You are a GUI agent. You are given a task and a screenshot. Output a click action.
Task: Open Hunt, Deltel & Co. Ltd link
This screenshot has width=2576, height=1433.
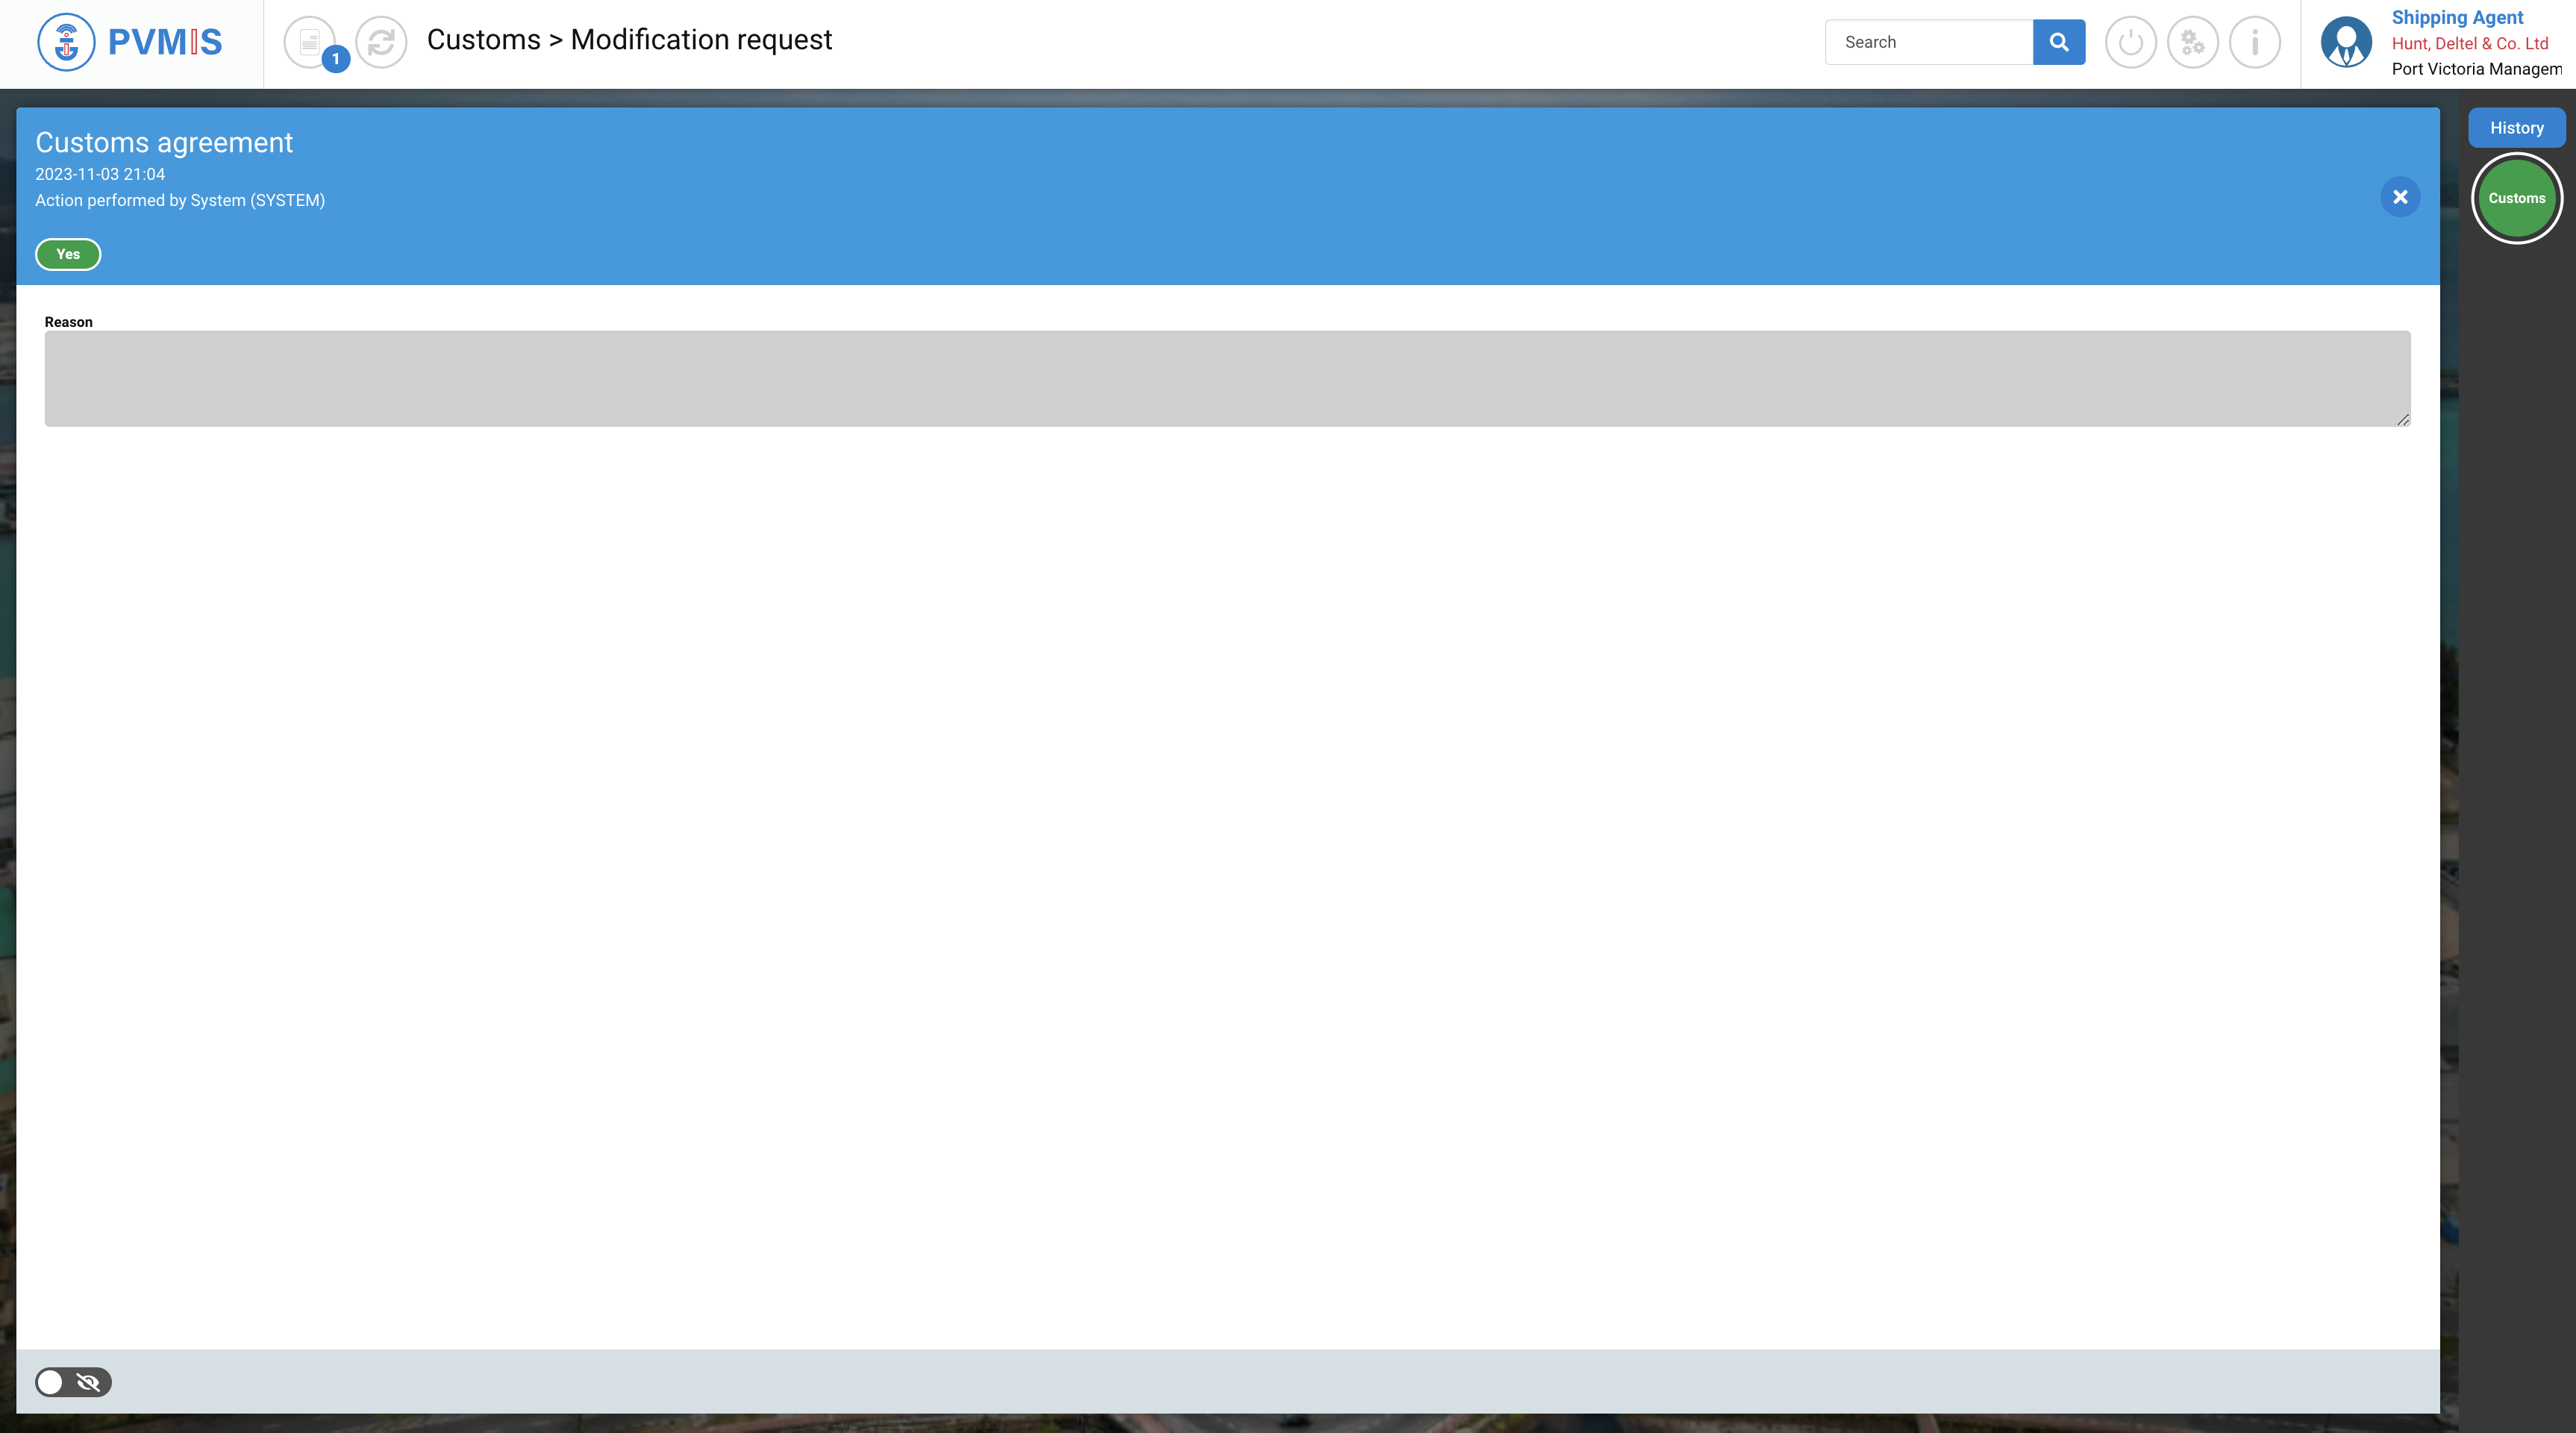click(x=2469, y=43)
